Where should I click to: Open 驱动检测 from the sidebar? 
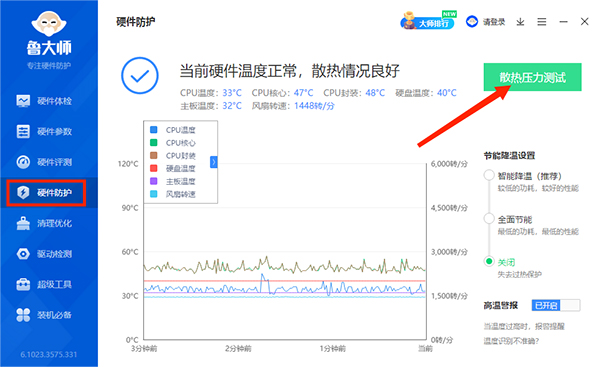tap(44, 254)
